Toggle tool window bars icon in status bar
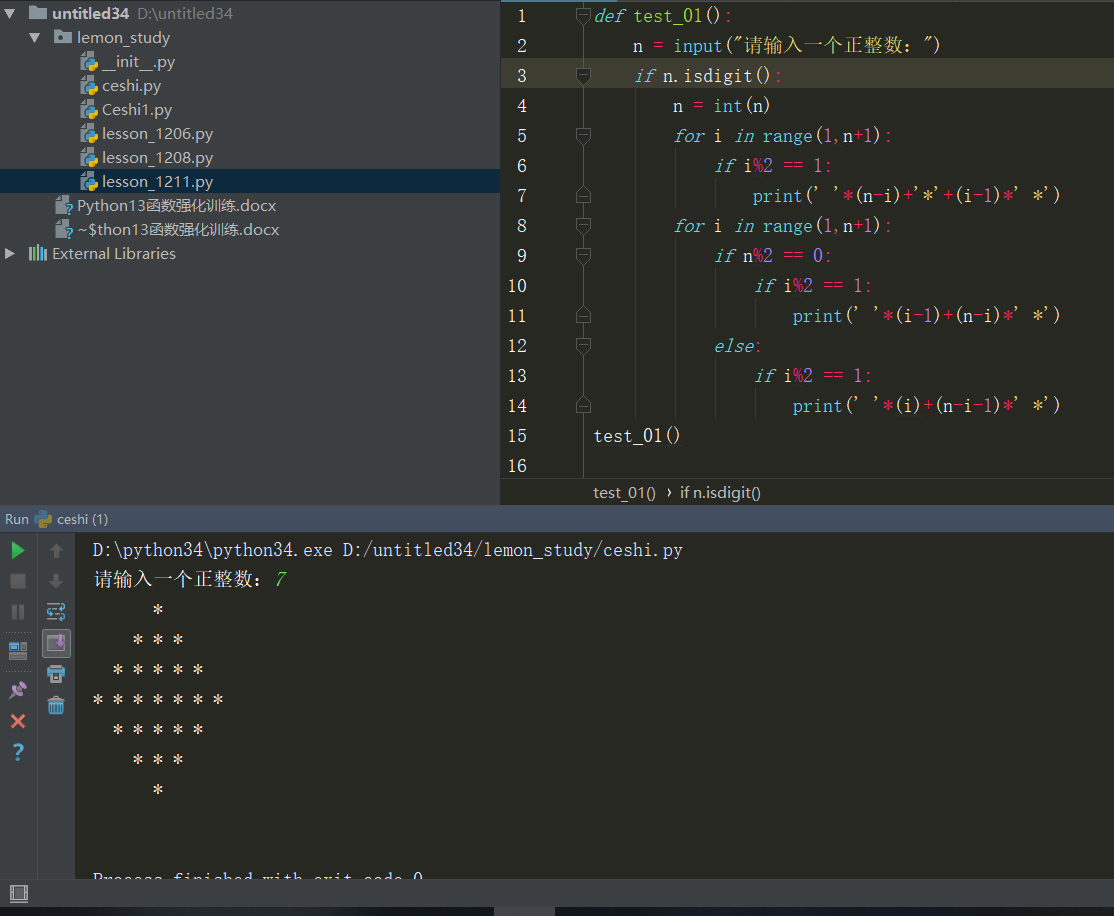The width and height of the screenshot is (1114, 916). [x=18, y=893]
